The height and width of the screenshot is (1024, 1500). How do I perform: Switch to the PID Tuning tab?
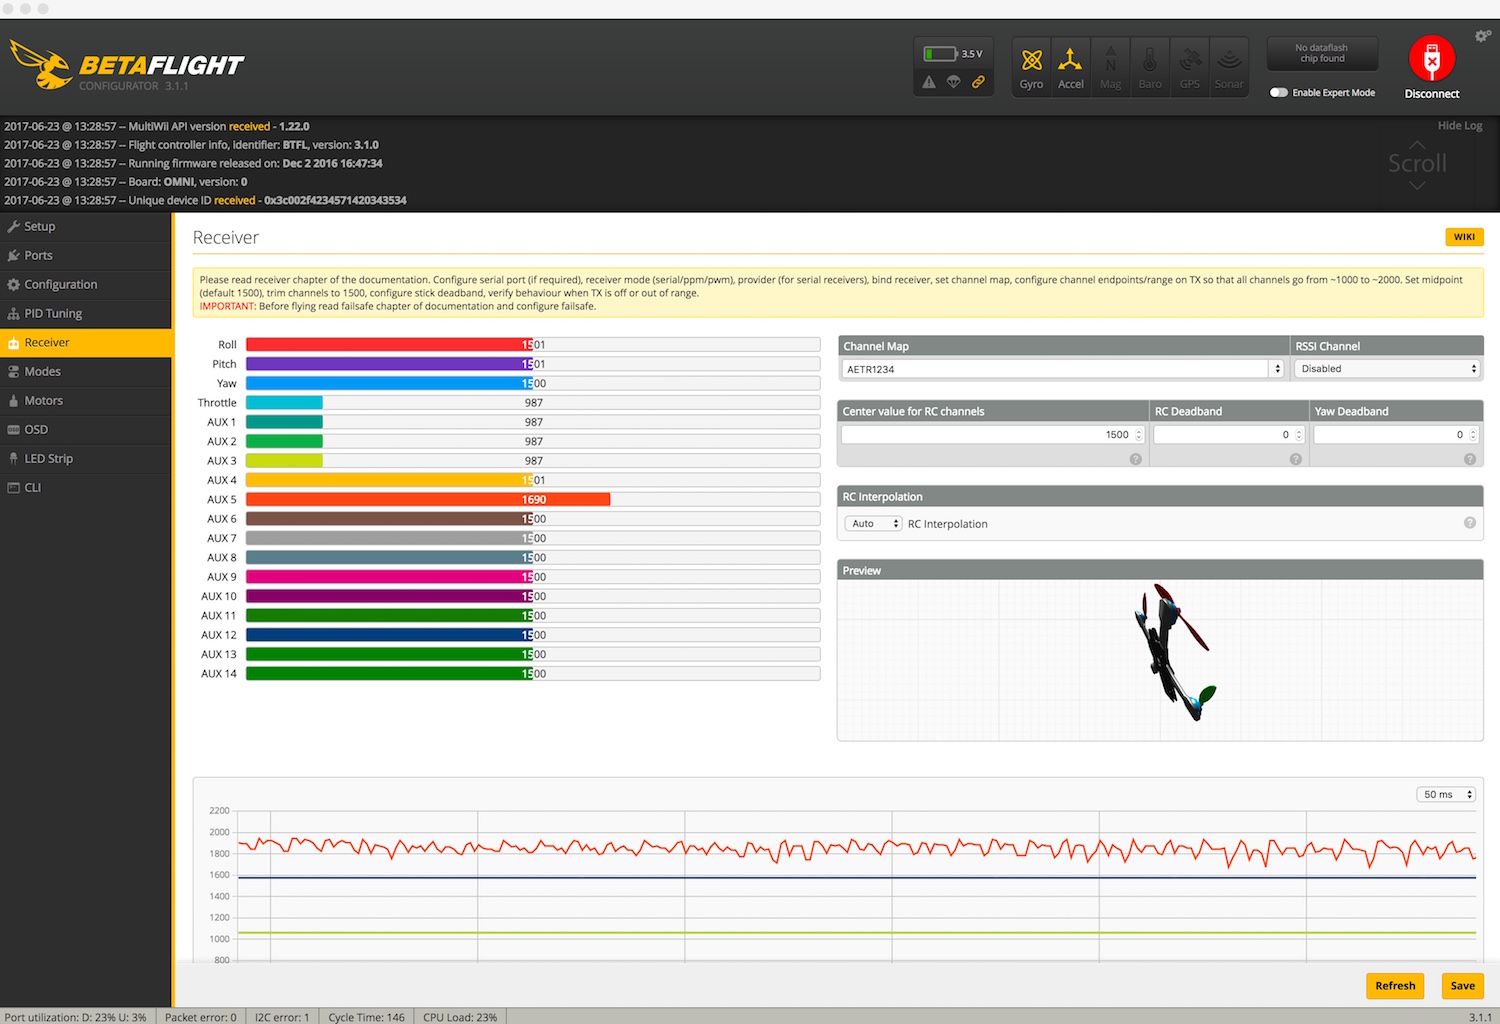tap(53, 314)
